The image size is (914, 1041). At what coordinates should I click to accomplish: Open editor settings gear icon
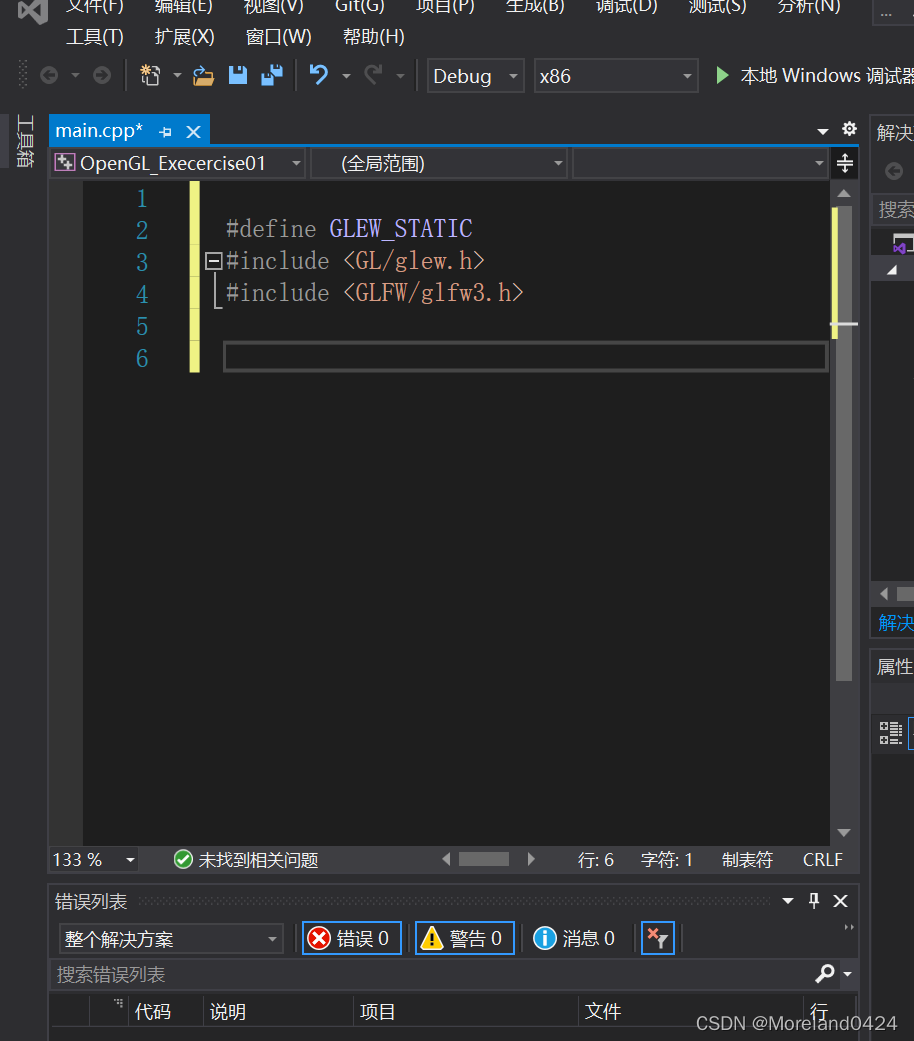point(849,129)
